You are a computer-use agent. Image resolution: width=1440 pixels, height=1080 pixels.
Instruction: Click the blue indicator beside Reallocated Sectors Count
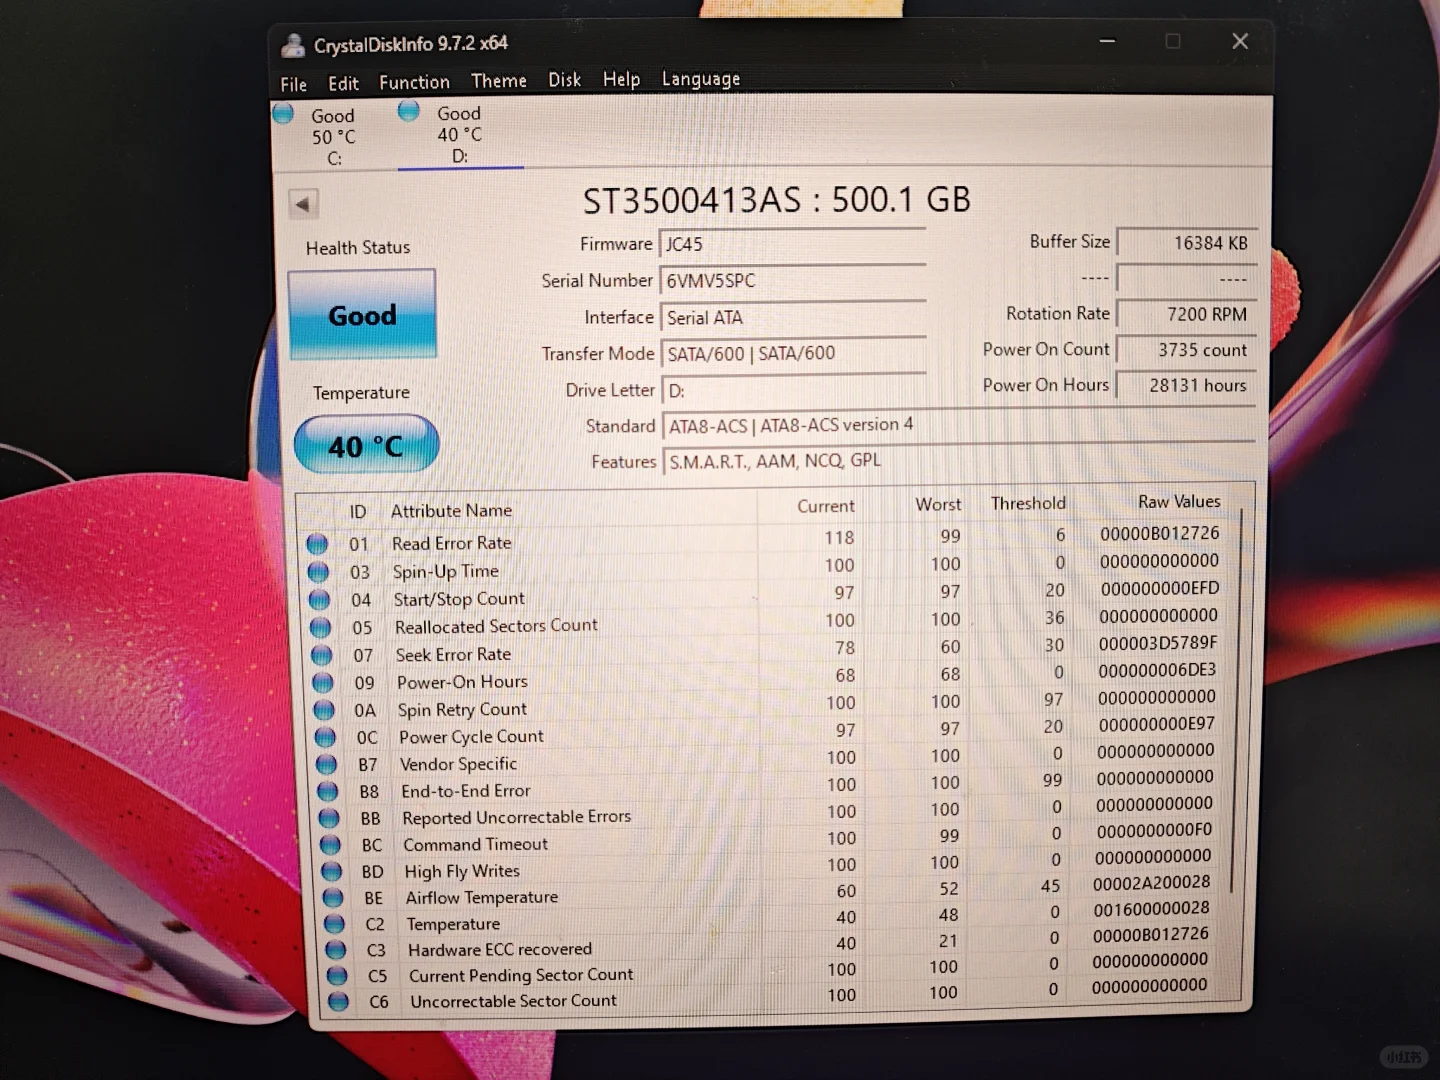click(320, 627)
